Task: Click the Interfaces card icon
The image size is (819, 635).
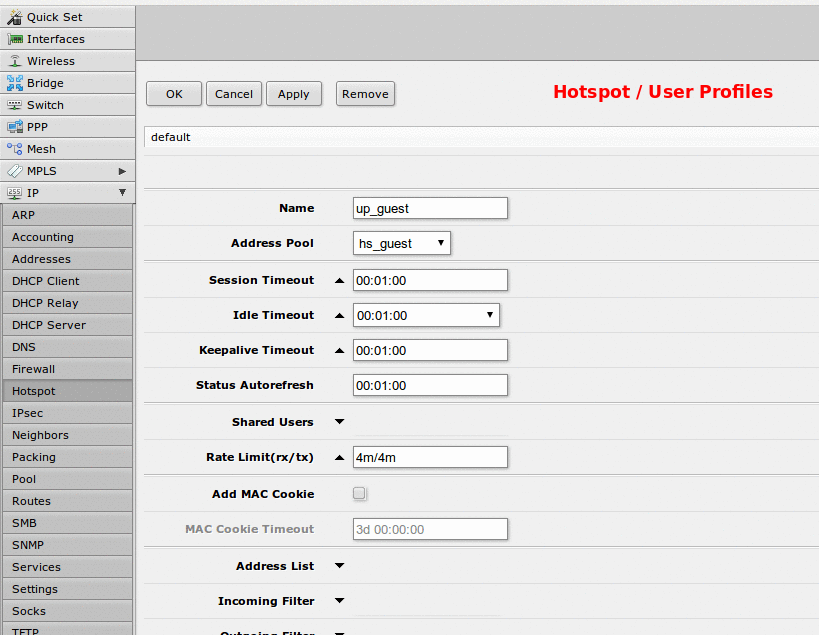Action: click(x=15, y=39)
